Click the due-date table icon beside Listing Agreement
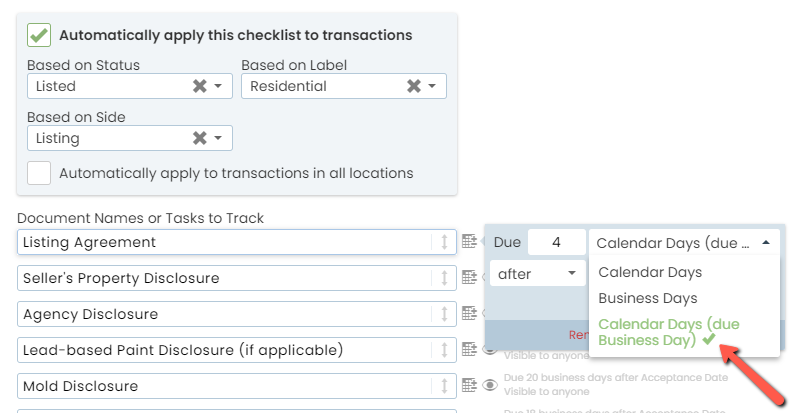797x413 pixels. click(470, 241)
